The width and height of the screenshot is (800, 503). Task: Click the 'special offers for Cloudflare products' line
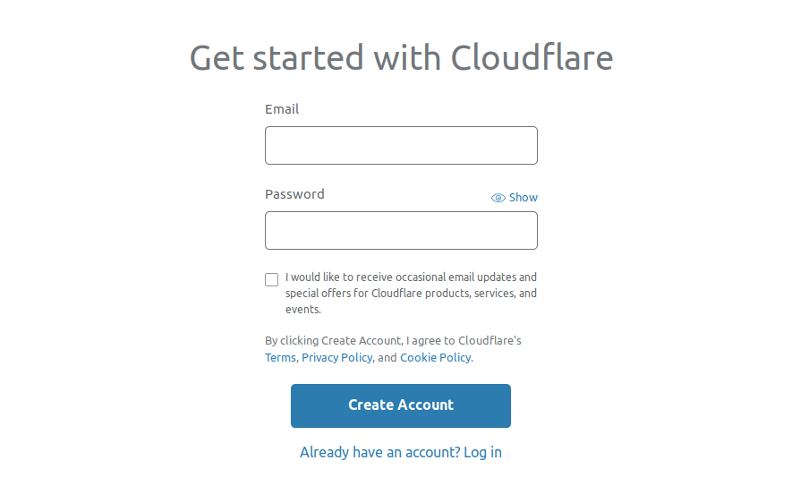point(411,293)
